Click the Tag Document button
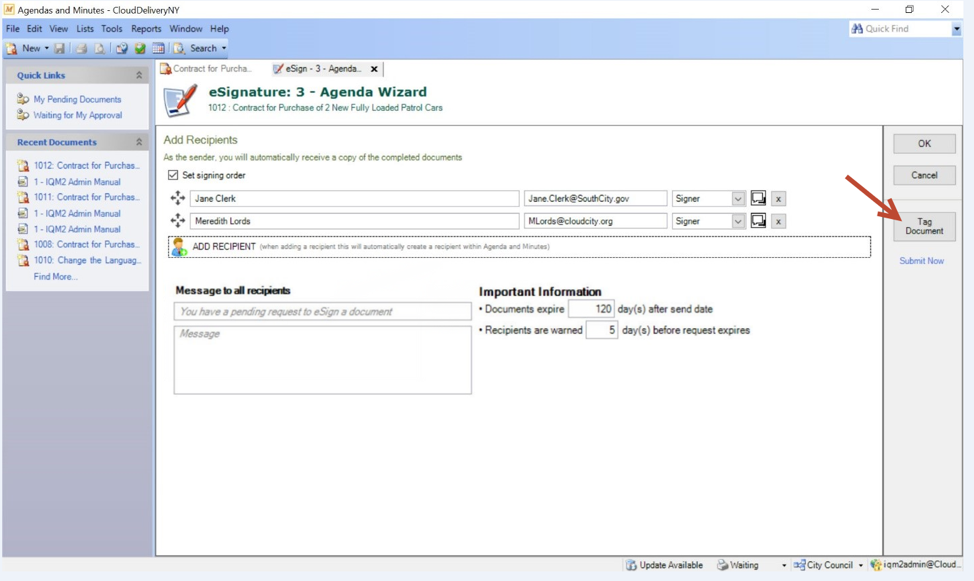Screen dimensions: 974x581 (924, 226)
